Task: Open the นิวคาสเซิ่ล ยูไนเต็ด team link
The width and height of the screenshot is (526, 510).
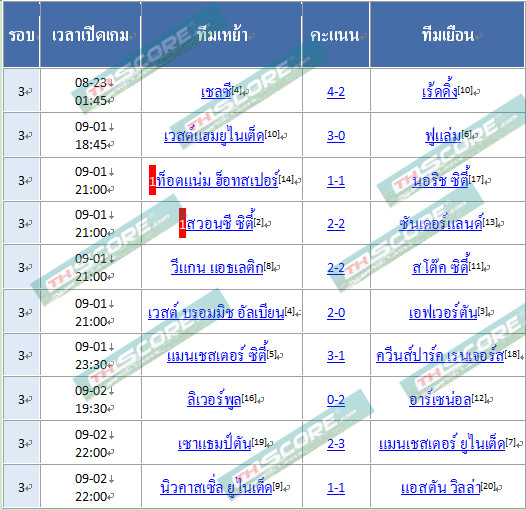Action: pyautogui.click(x=216, y=487)
